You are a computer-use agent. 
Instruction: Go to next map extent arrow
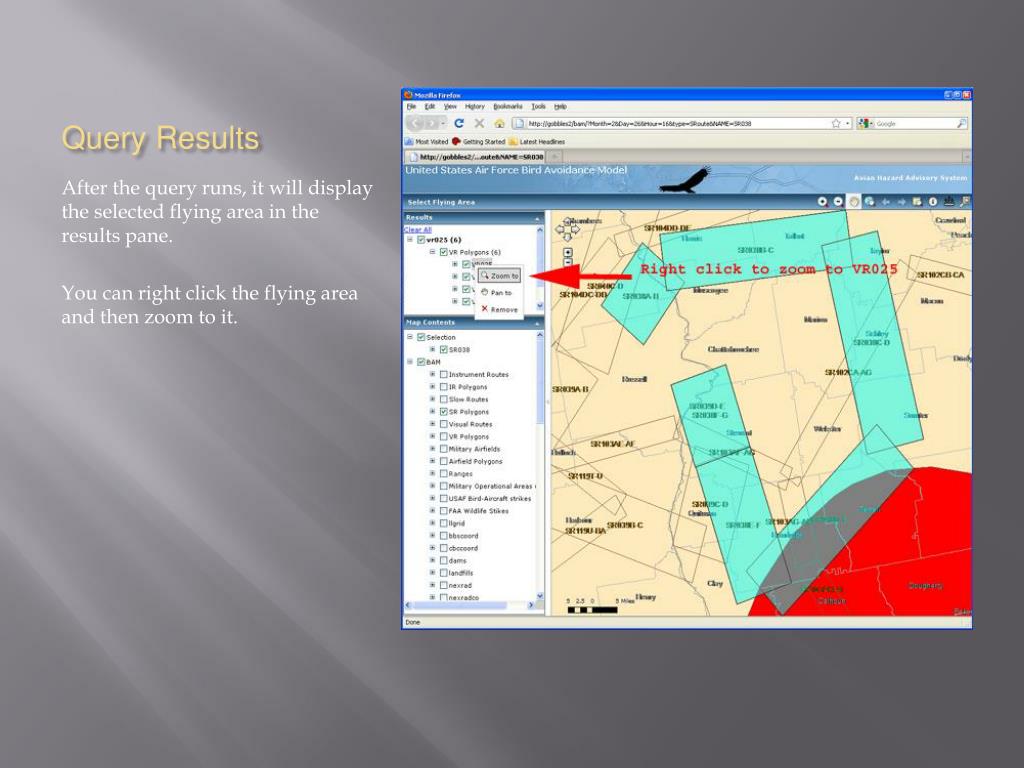901,202
